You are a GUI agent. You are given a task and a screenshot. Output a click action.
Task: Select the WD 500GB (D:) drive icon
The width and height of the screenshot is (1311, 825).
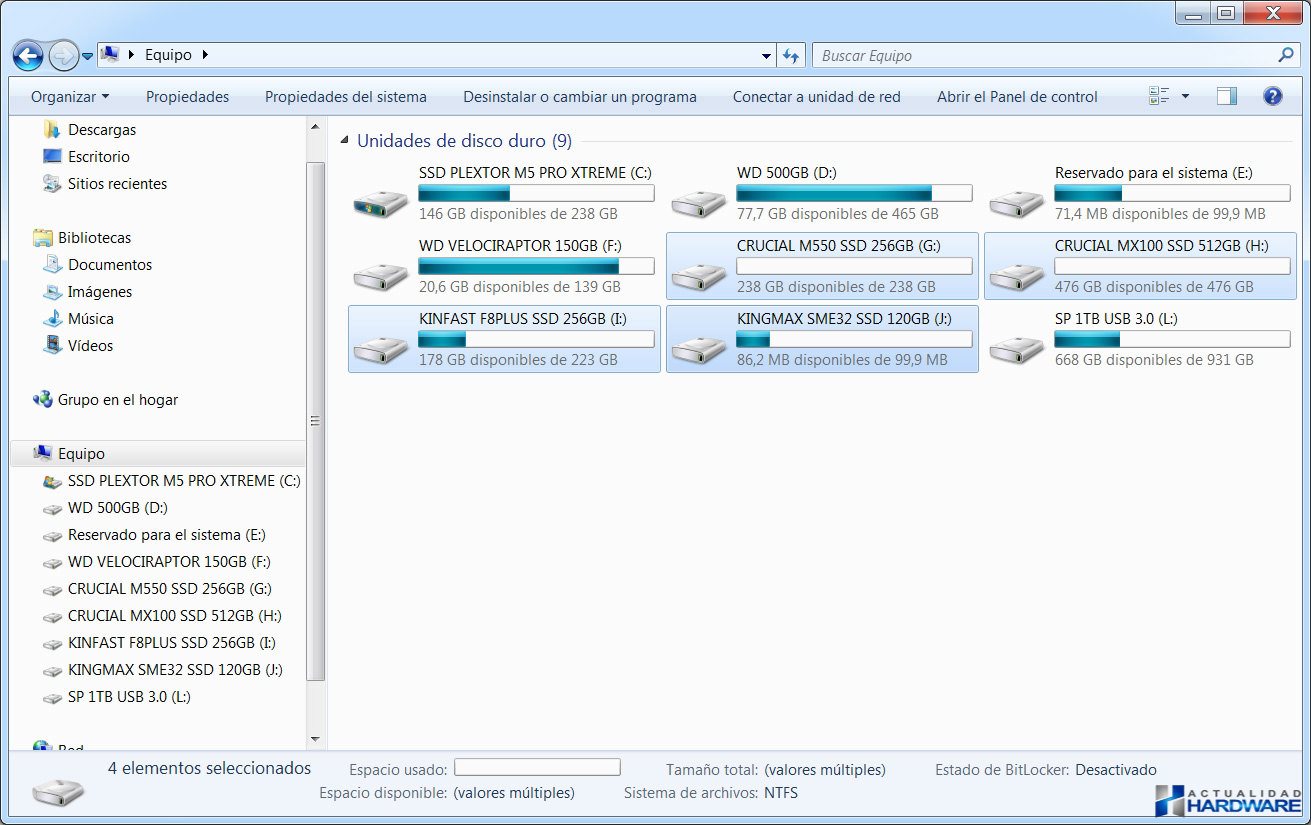(x=699, y=200)
